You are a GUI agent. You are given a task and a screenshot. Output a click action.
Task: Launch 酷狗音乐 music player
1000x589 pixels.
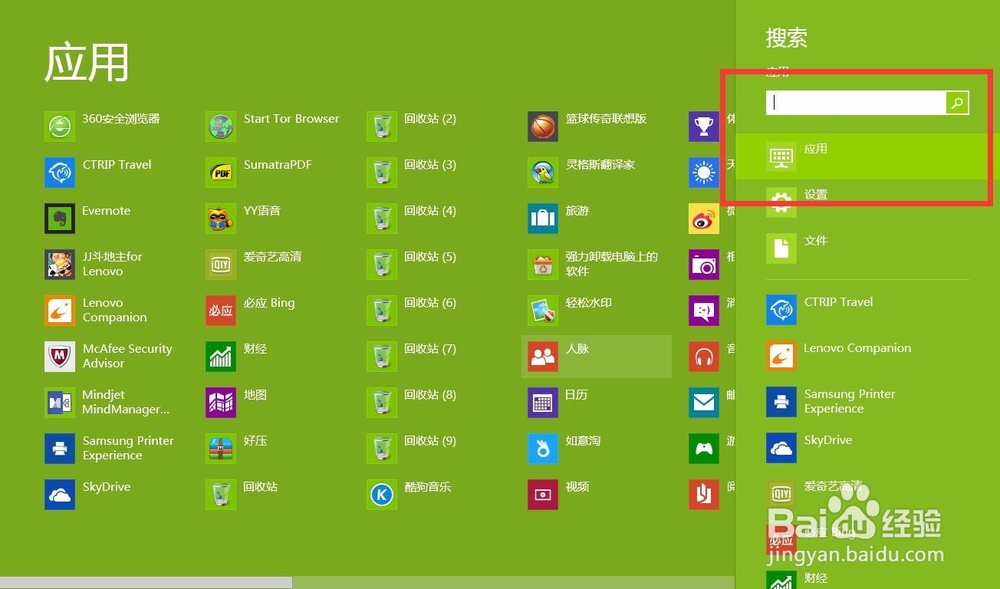point(409,494)
